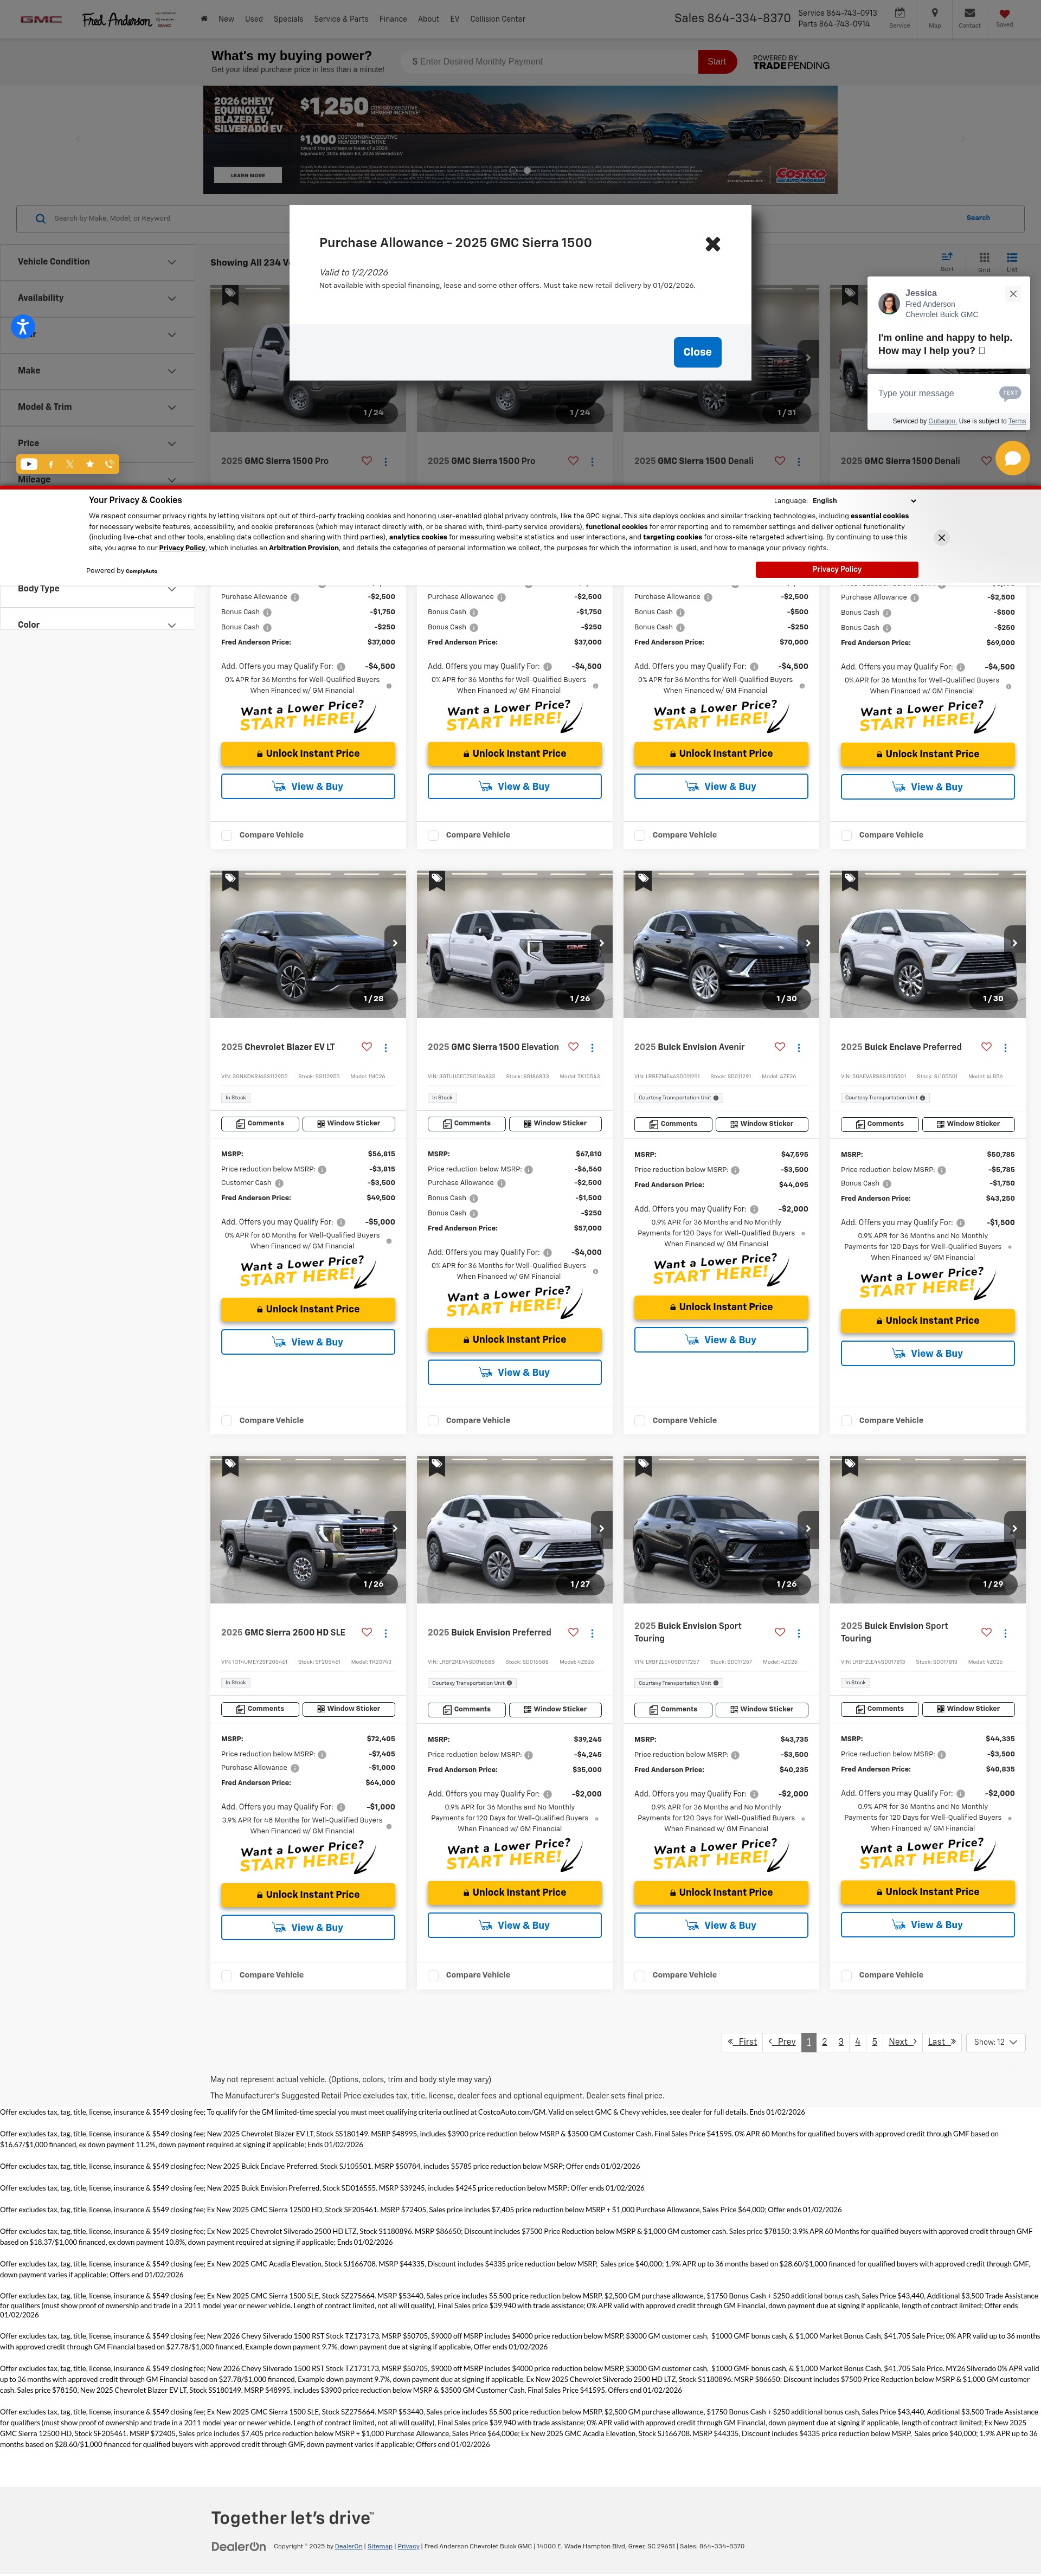Open options menu for GMC Sierra 1500 Elevation
The image size is (1041, 2576).
tap(592, 1048)
